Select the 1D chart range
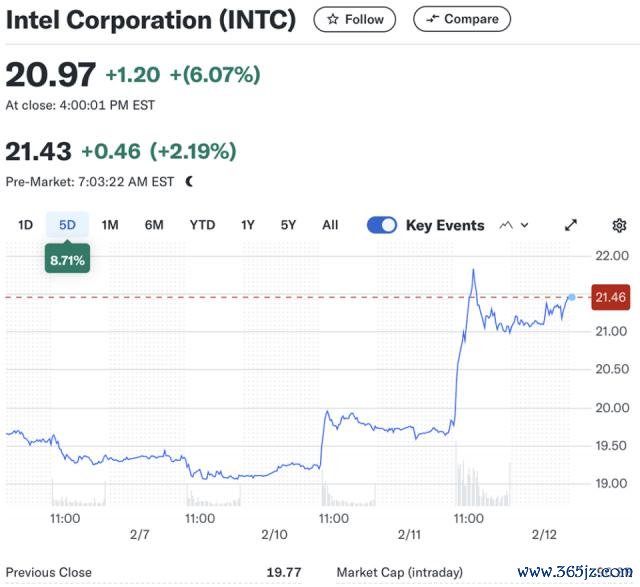640x587 pixels. pos(25,225)
